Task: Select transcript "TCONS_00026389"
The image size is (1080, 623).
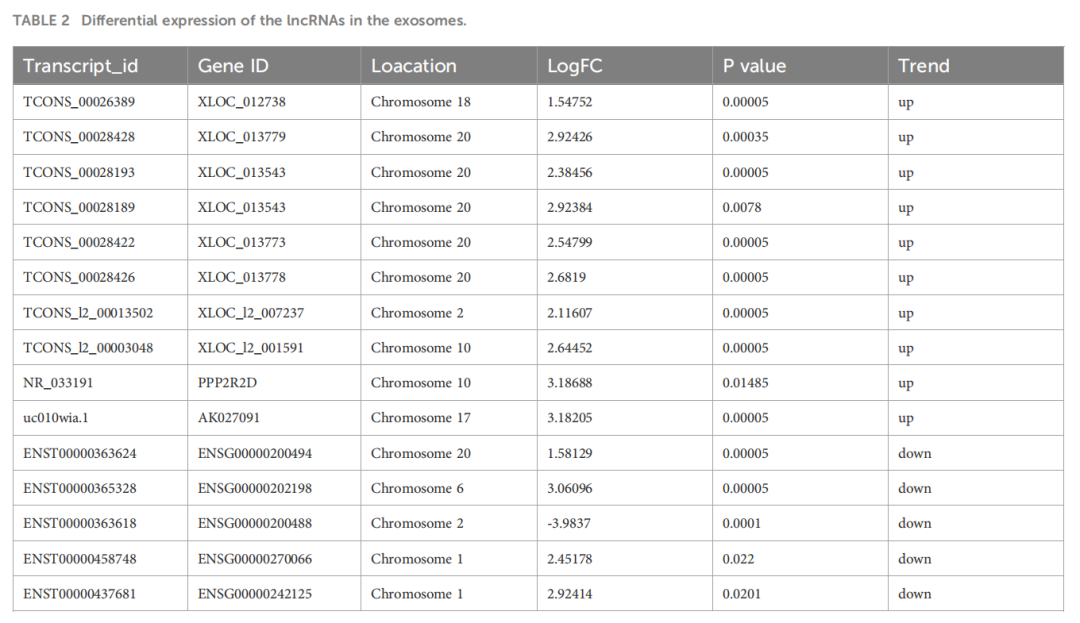Action: [x=79, y=102]
